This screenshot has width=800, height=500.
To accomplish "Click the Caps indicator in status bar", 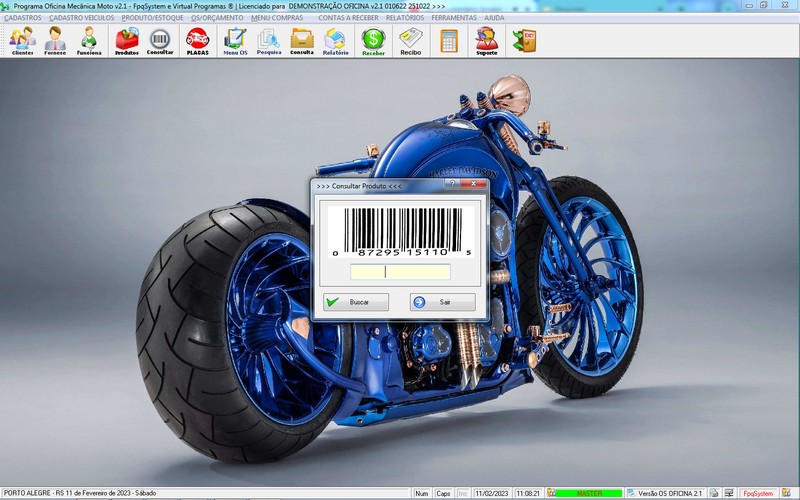I will pos(443,493).
